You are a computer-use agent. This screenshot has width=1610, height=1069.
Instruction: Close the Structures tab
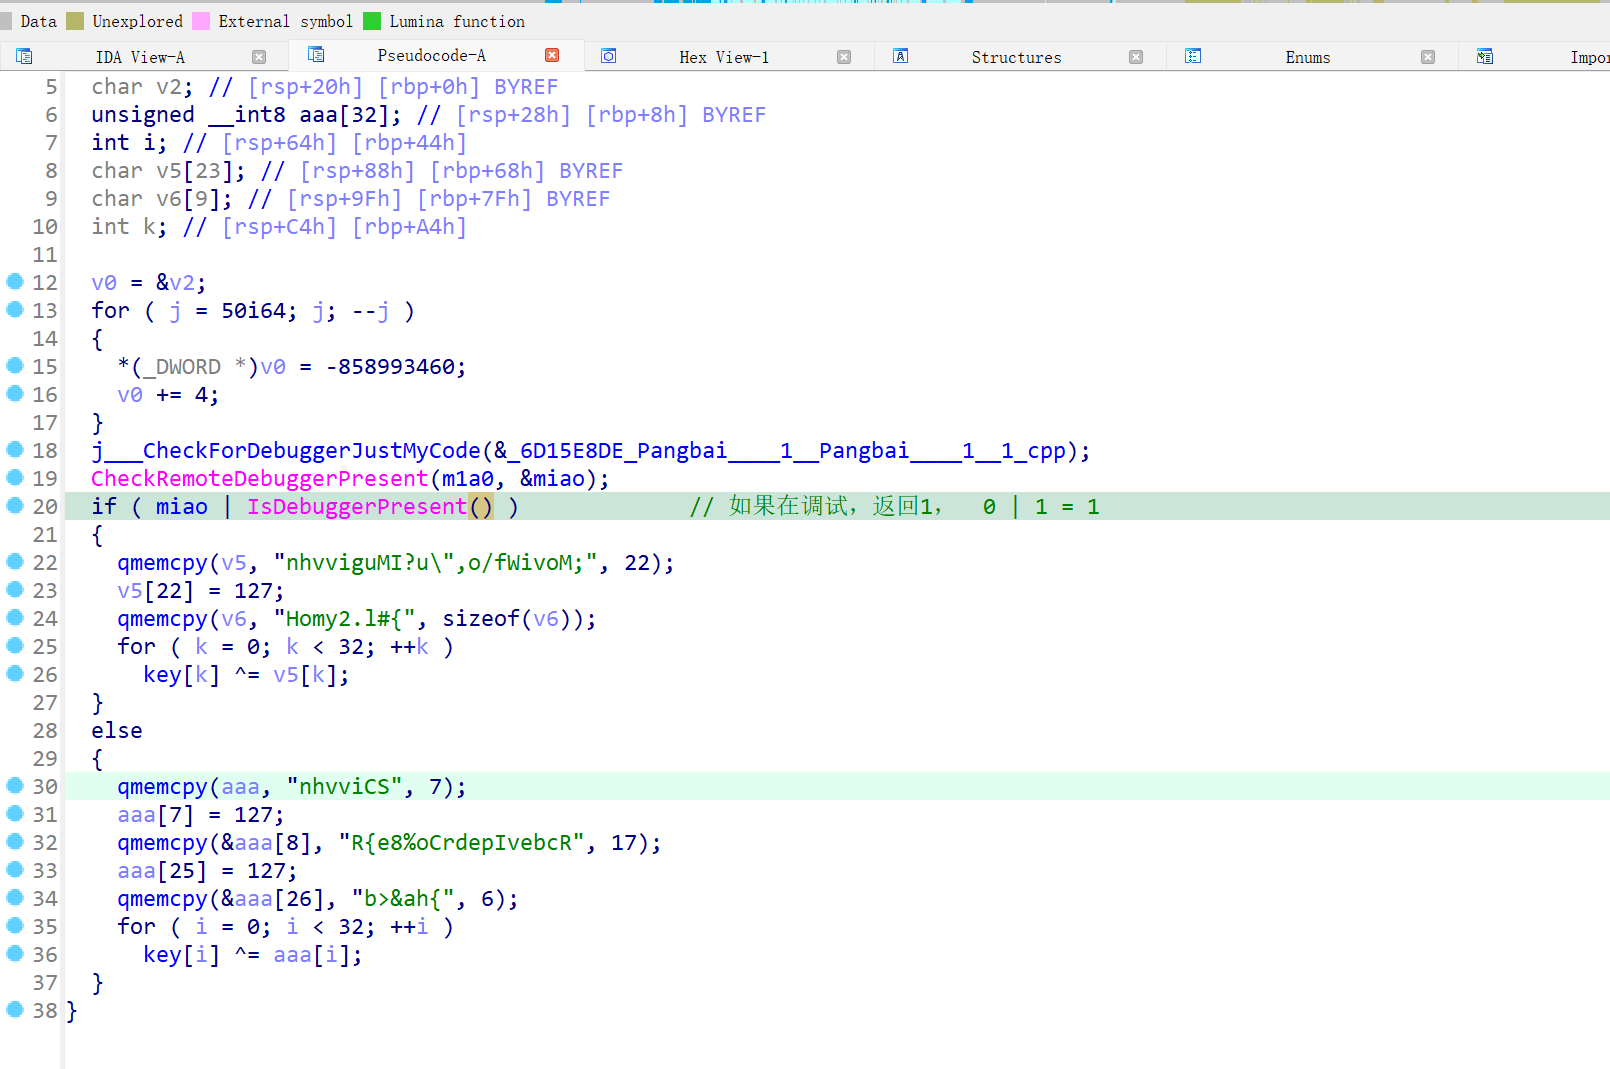coord(1136,57)
